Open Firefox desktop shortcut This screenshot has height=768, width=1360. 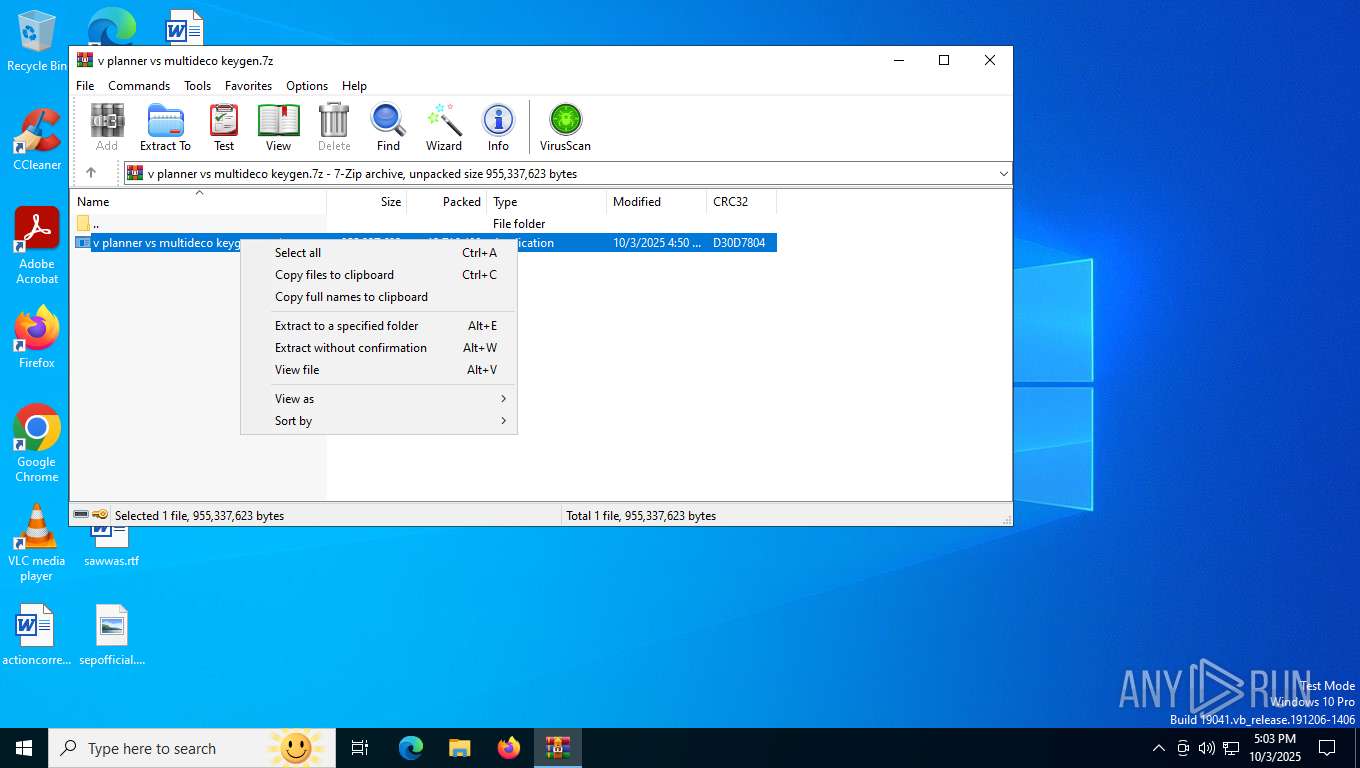point(37,338)
